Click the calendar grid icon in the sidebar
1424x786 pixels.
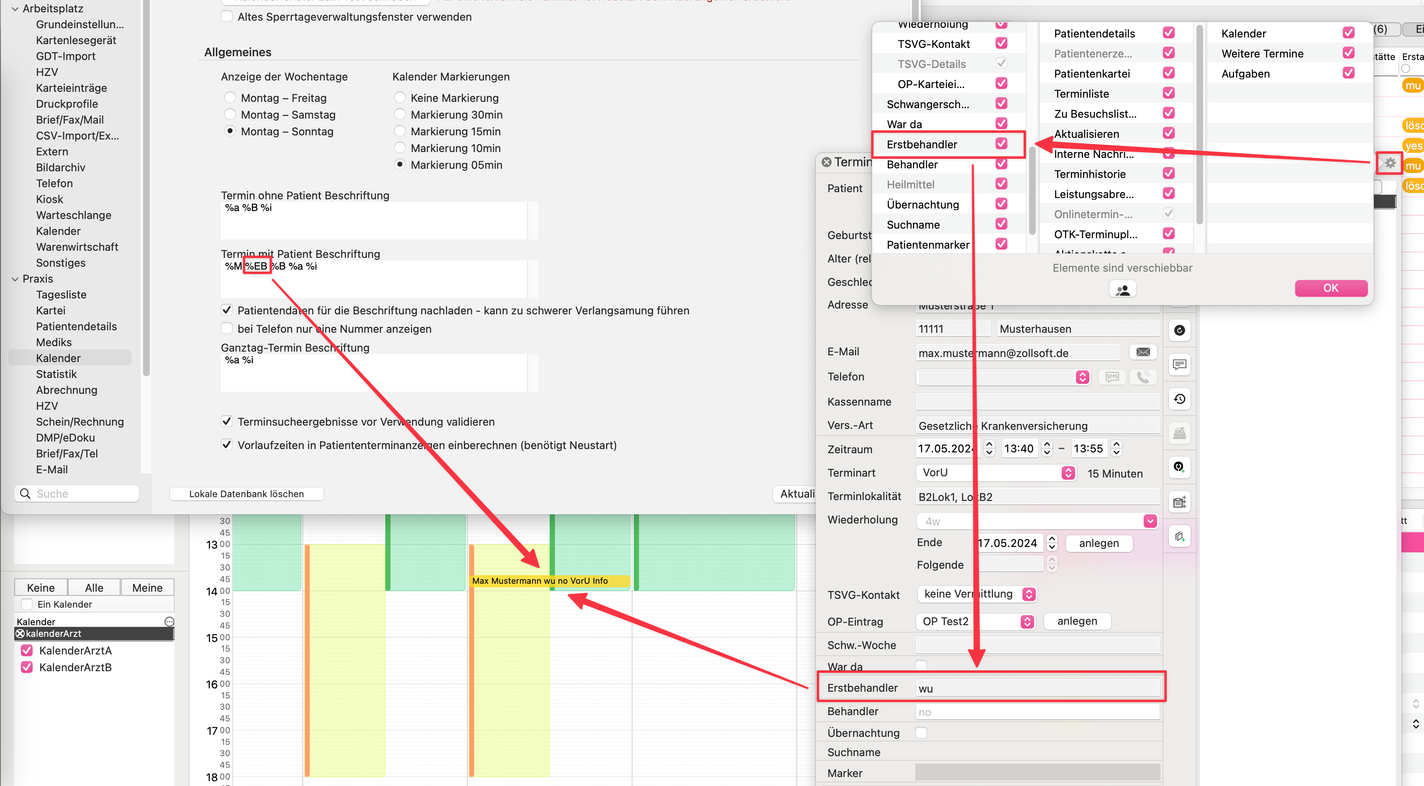pyautogui.click(x=1180, y=502)
